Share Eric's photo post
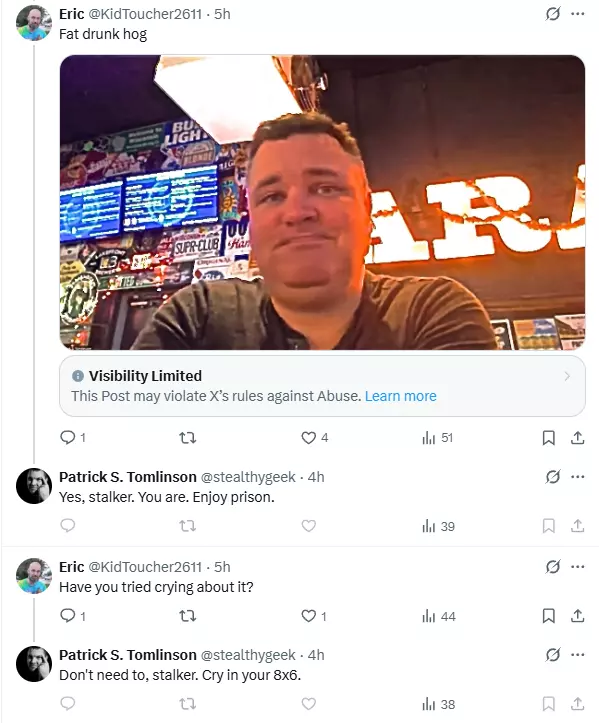Screen dimensions: 599x723 [577, 438]
